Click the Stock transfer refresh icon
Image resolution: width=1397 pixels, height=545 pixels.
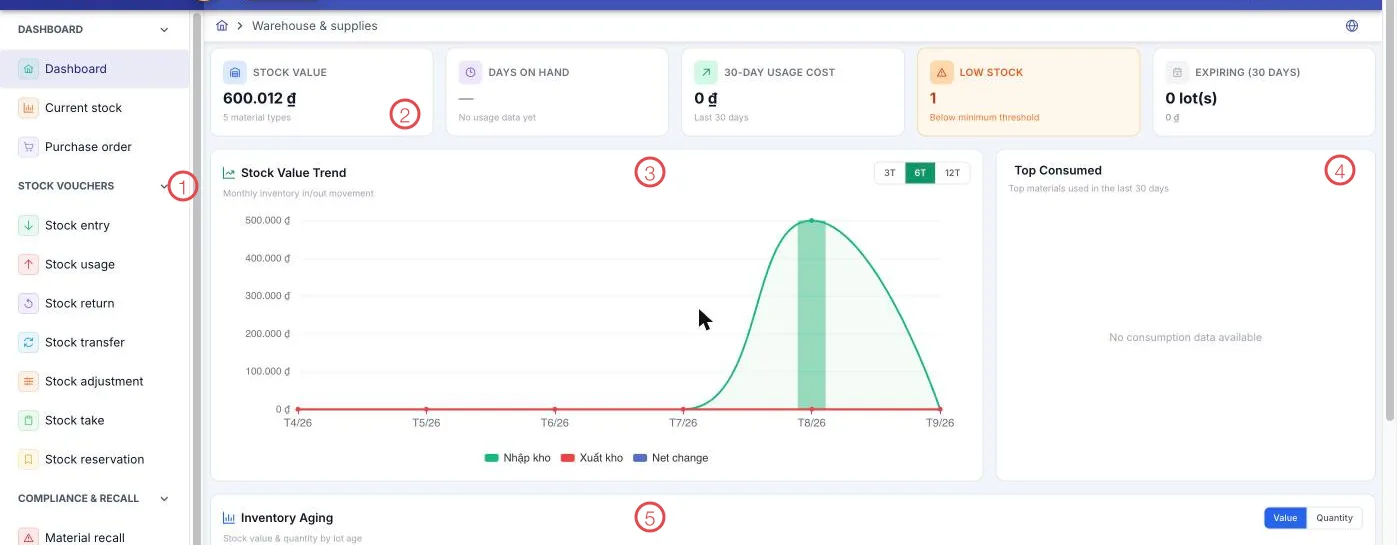point(28,342)
